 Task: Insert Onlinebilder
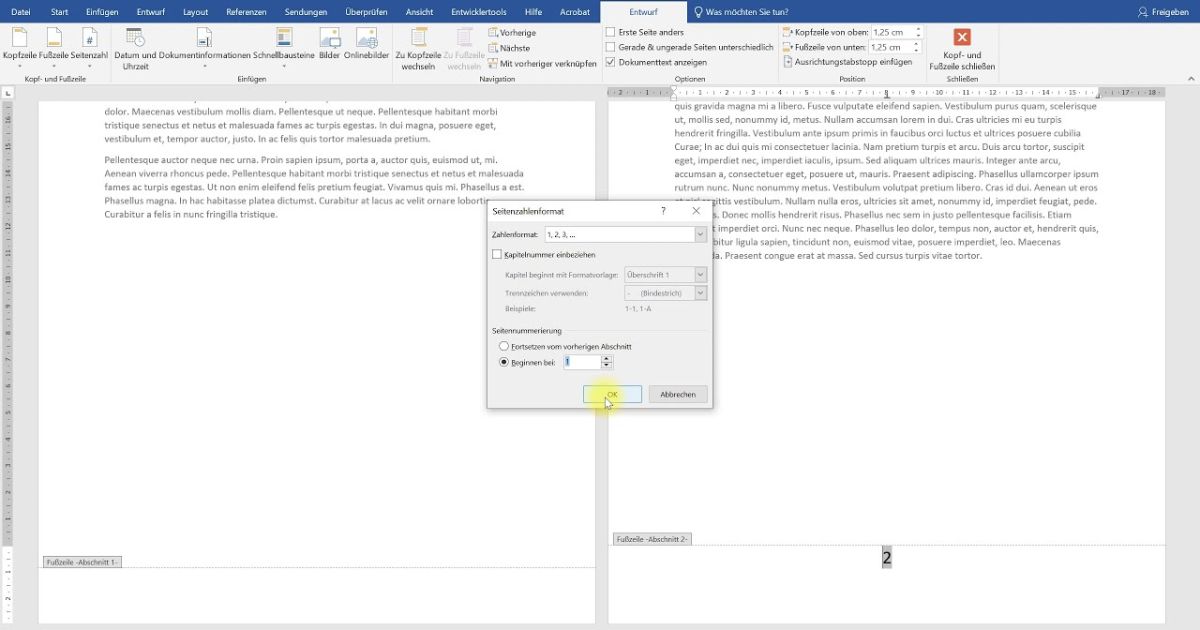366,44
